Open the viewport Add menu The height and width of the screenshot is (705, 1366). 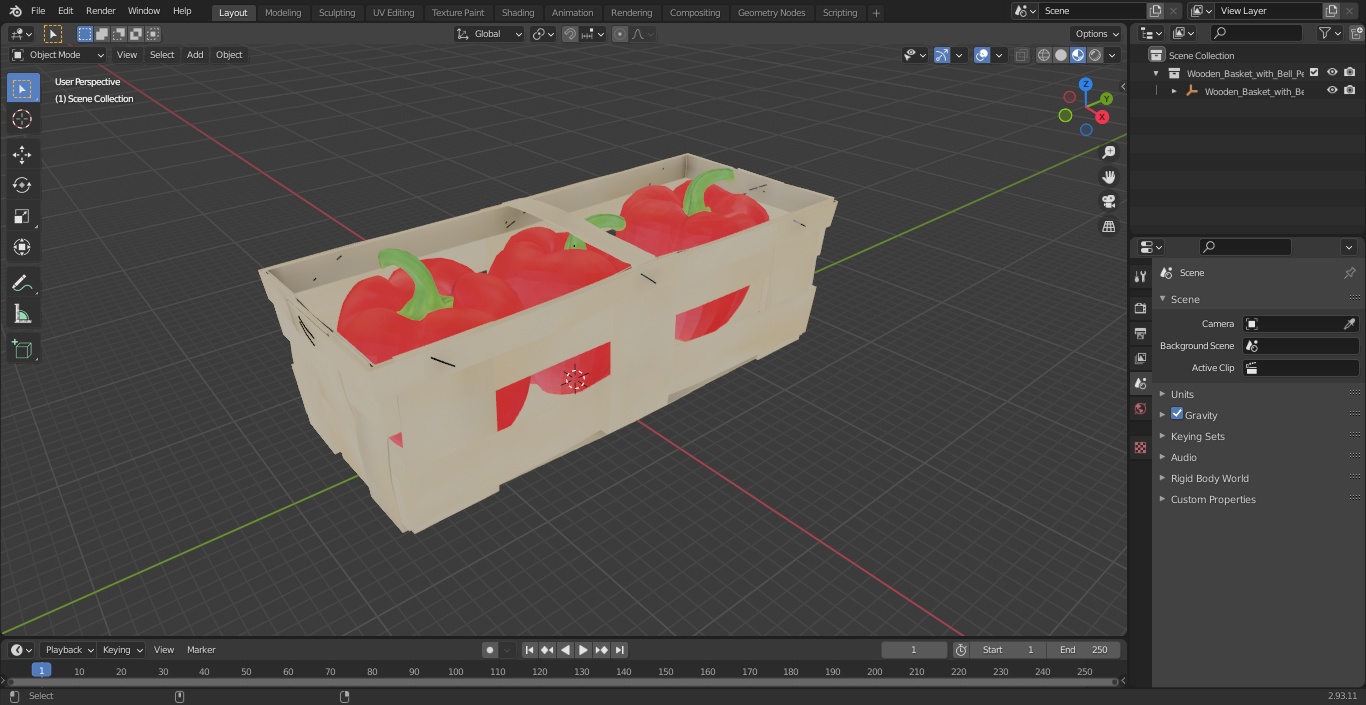pyautogui.click(x=195, y=55)
